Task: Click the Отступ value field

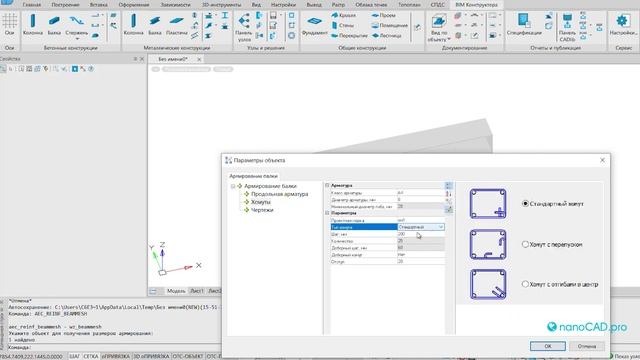Action: click(x=420, y=262)
